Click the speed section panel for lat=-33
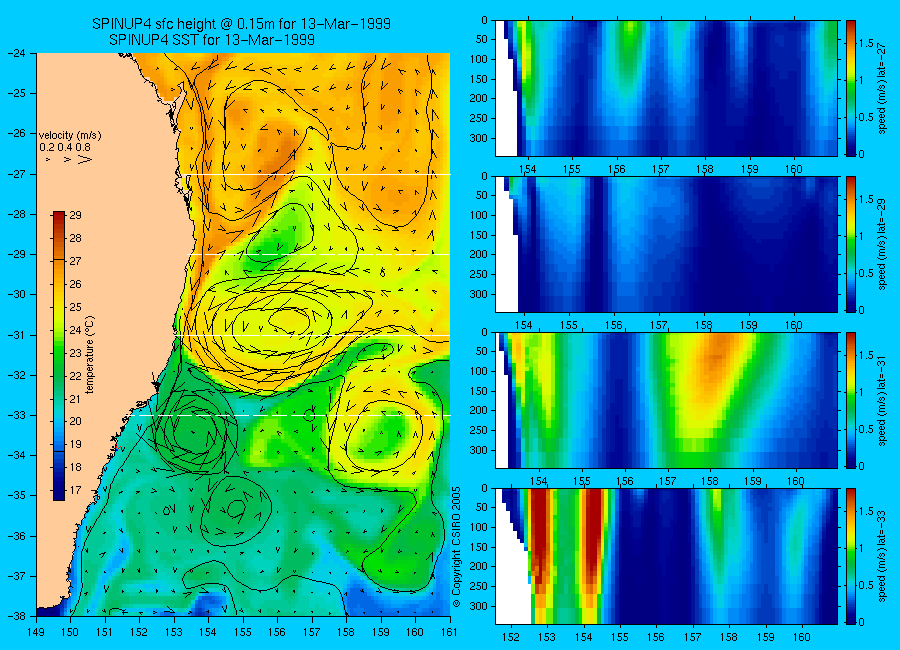 coord(666,556)
